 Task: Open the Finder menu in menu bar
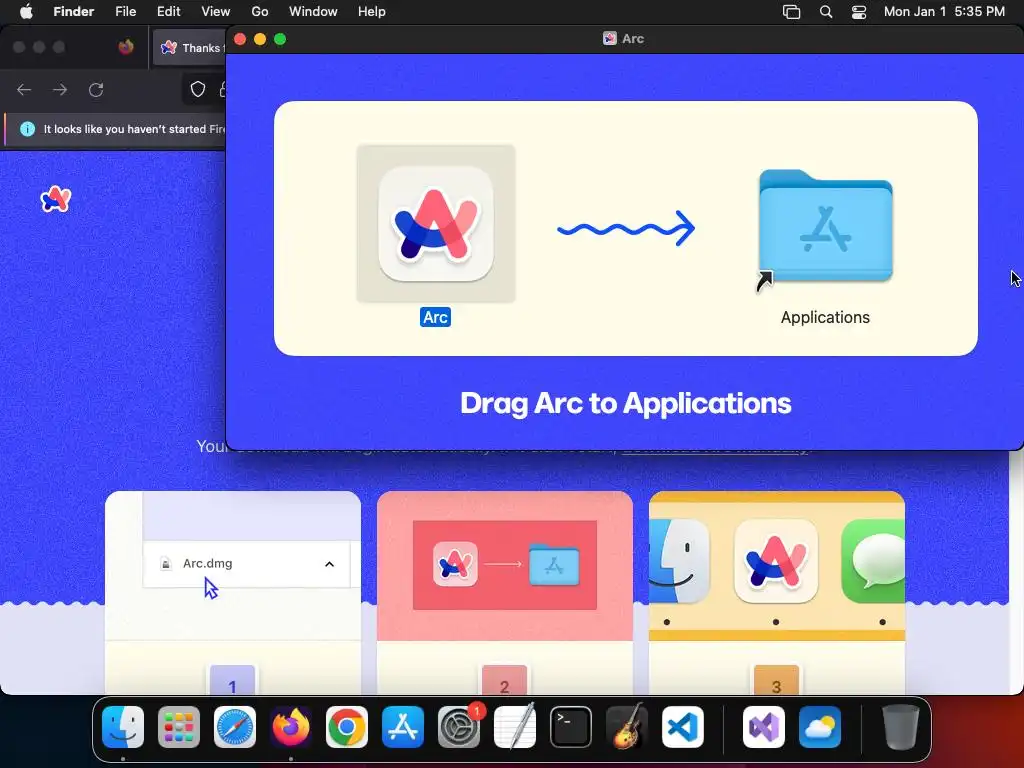73,12
